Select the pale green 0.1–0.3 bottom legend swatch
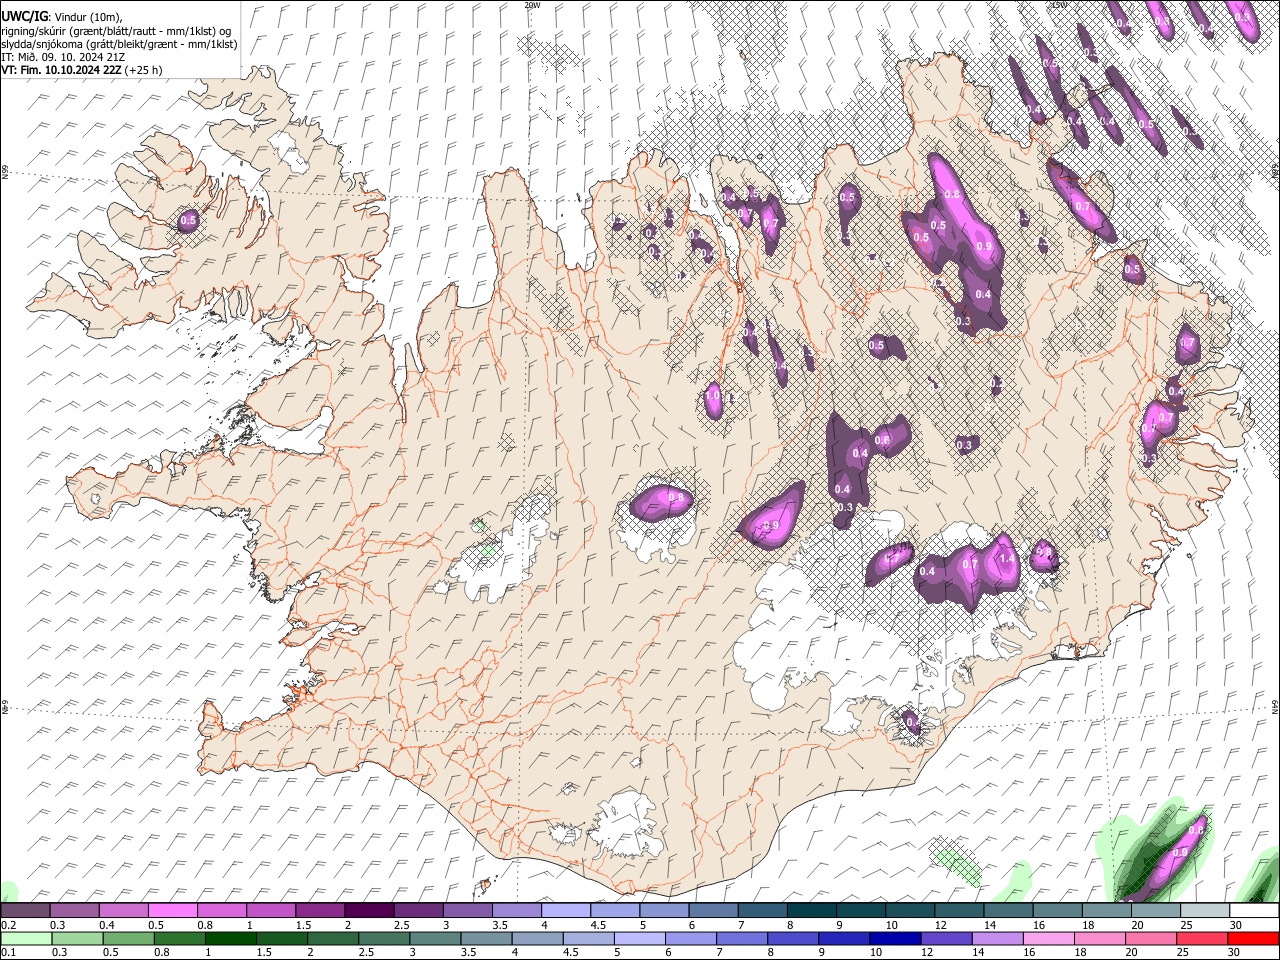The height and width of the screenshot is (960, 1280). click(26, 938)
